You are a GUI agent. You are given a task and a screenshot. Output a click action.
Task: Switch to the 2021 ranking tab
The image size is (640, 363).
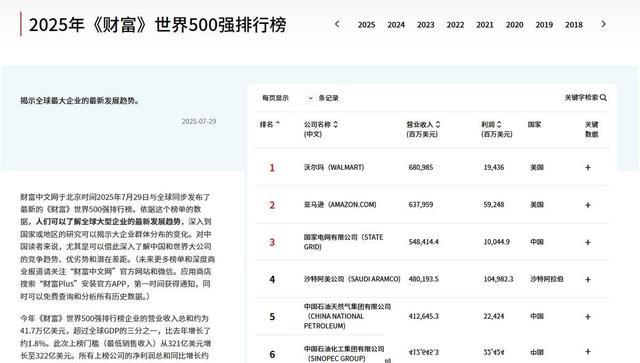tap(485, 25)
